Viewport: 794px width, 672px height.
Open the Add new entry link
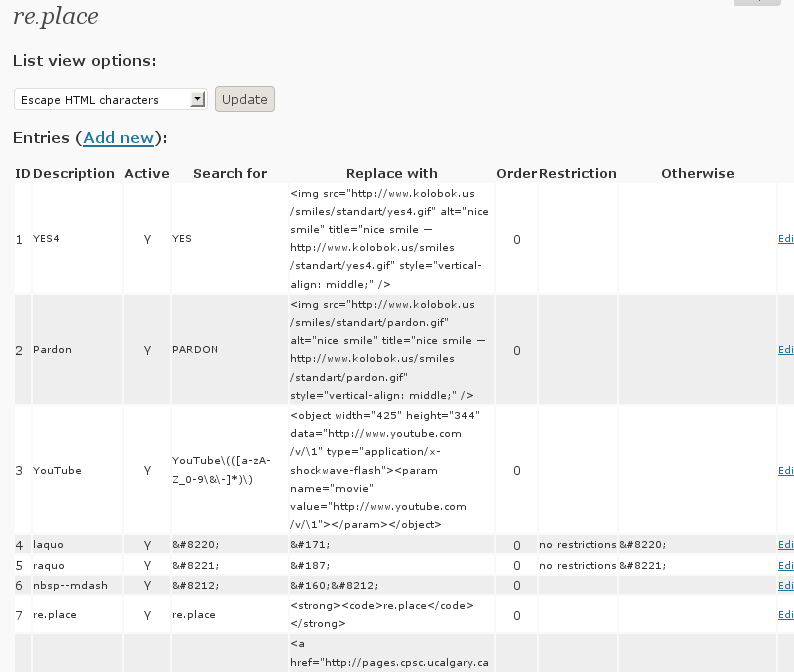[x=118, y=137]
